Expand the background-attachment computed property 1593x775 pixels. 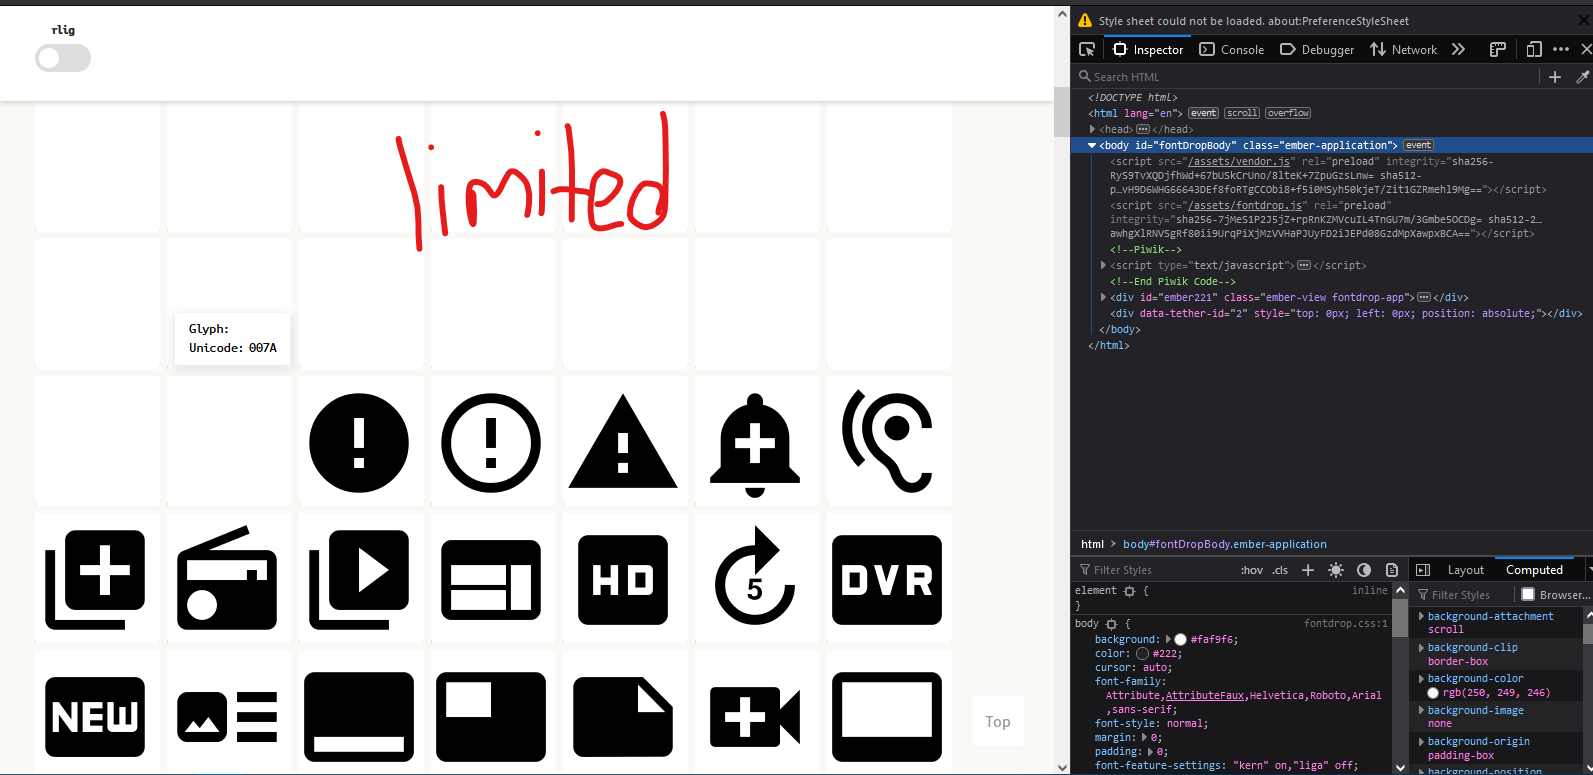pyautogui.click(x=1422, y=616)
